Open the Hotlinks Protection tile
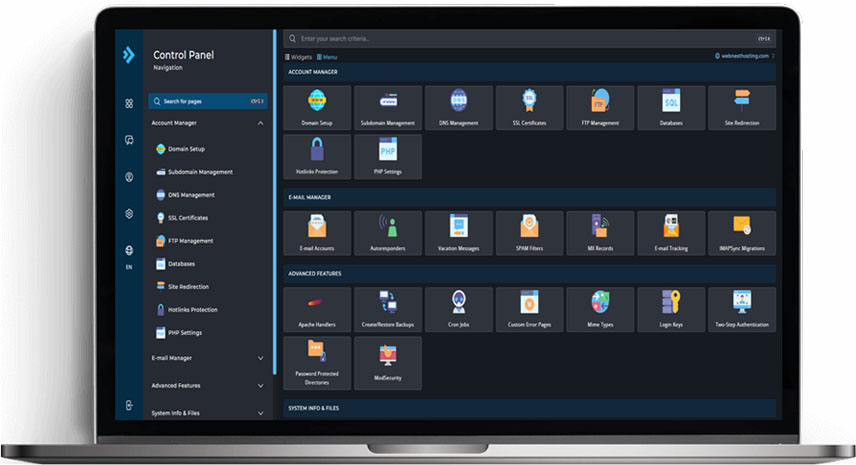Image resolution: width=856 pixels, height=465 pixels. [317, 157]
